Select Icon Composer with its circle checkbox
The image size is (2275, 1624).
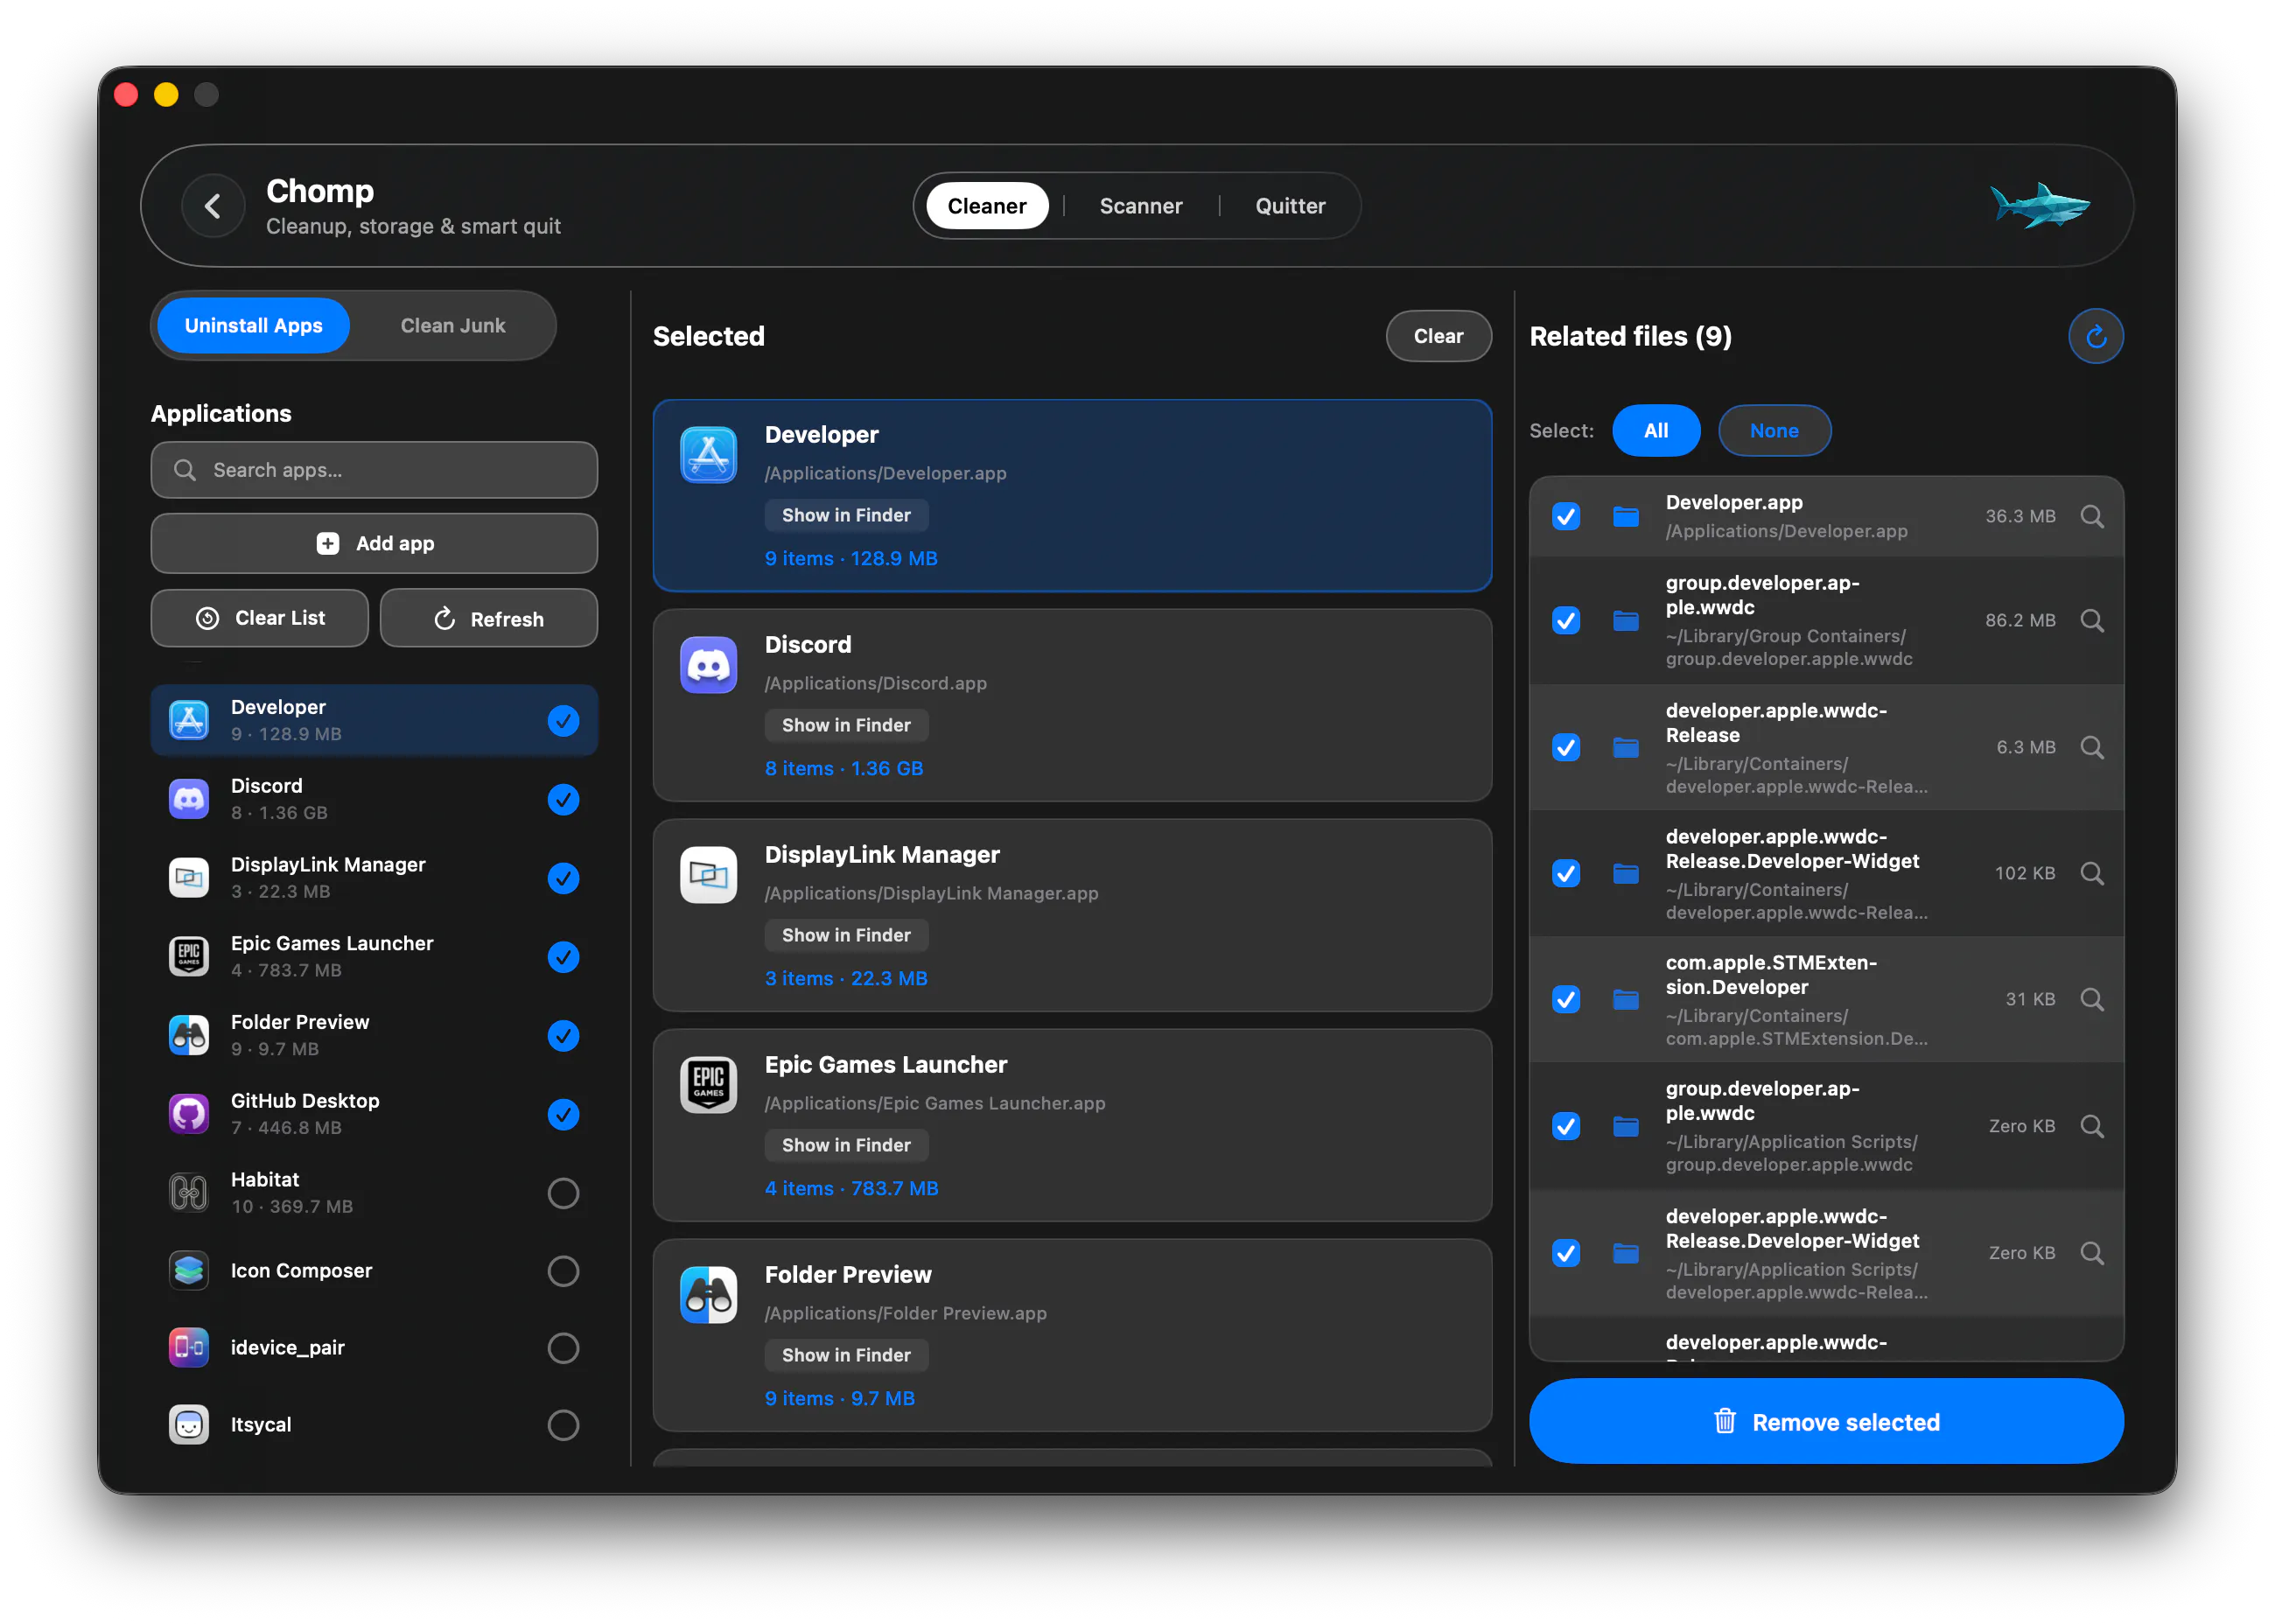[x=563, y=1271]
